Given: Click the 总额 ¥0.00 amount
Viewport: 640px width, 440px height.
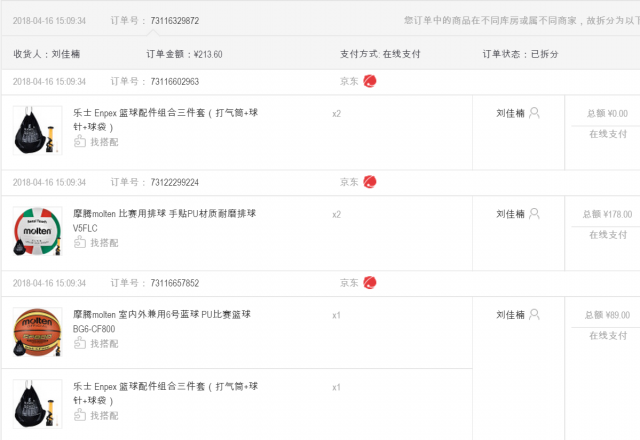Looking at the screenshot, I should [607, 113].
